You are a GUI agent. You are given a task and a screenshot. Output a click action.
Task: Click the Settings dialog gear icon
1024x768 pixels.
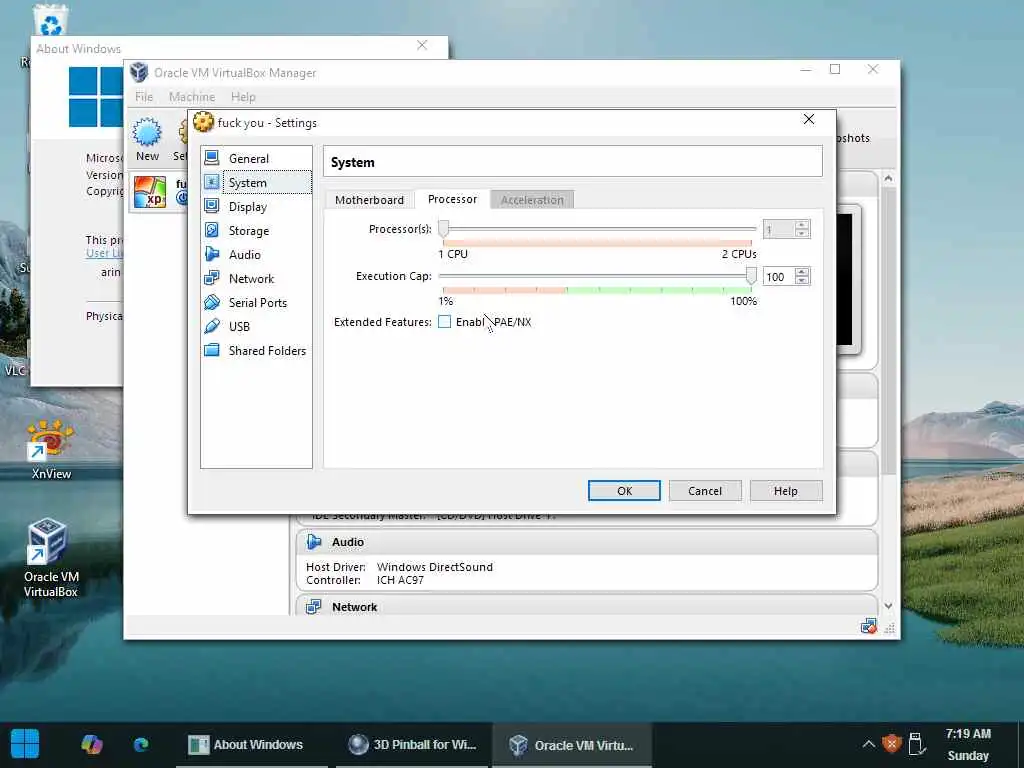[203, 122]
